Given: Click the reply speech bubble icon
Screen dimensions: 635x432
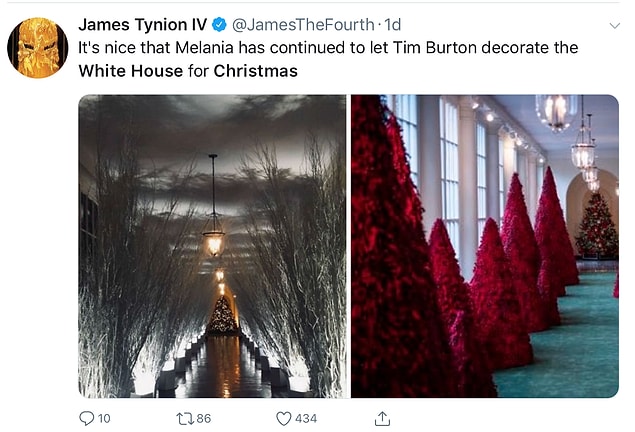Looking at the screenshot, I should point(86,418).
